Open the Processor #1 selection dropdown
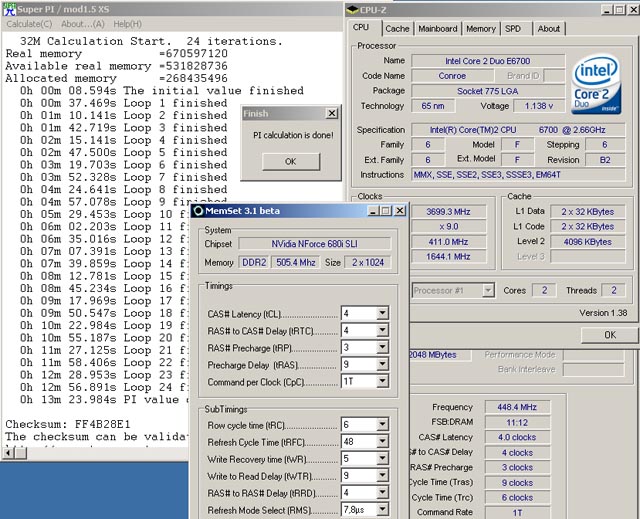The height and width of the screenshot is (519, 640). point(488,291)
